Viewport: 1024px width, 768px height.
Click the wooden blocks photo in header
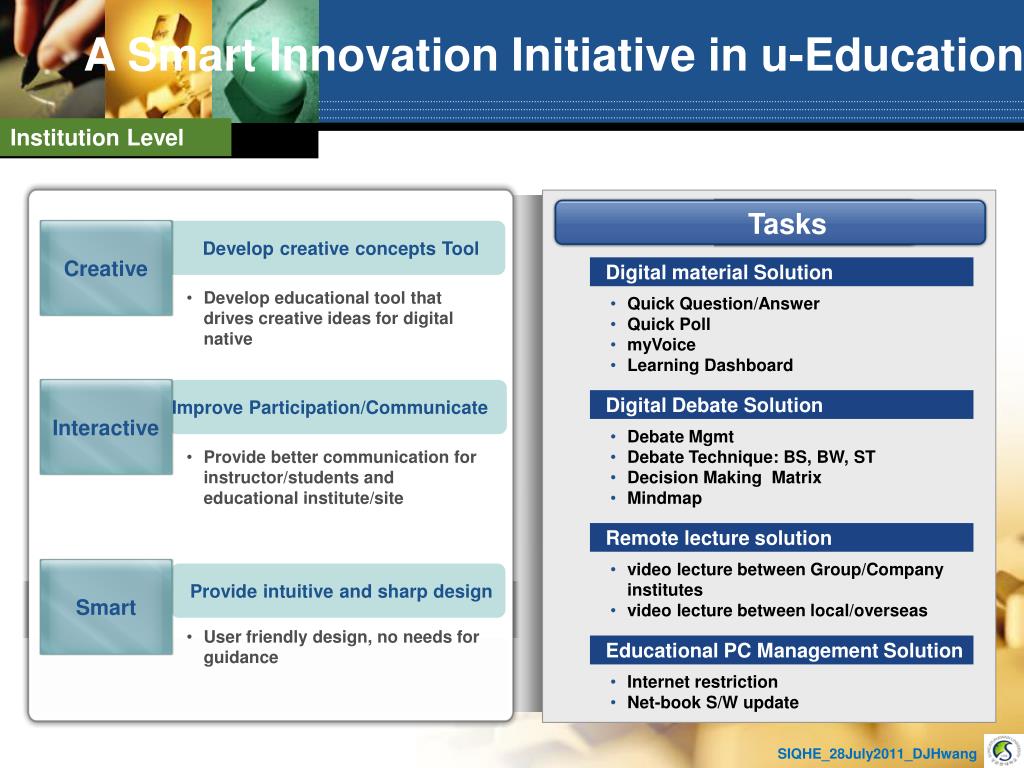pos(159,59)
